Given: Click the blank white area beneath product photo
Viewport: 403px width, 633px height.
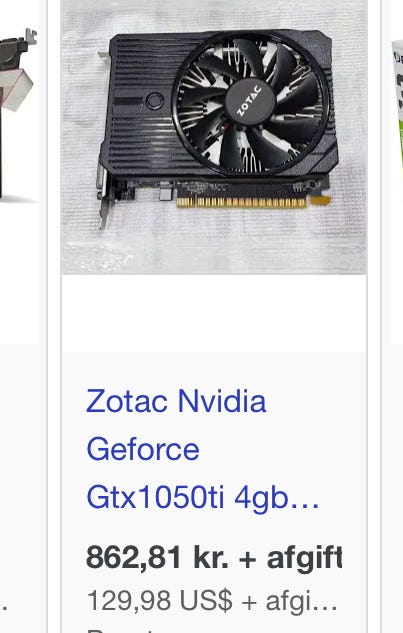Looking at the screenshot, I should [x=214, y=313].
